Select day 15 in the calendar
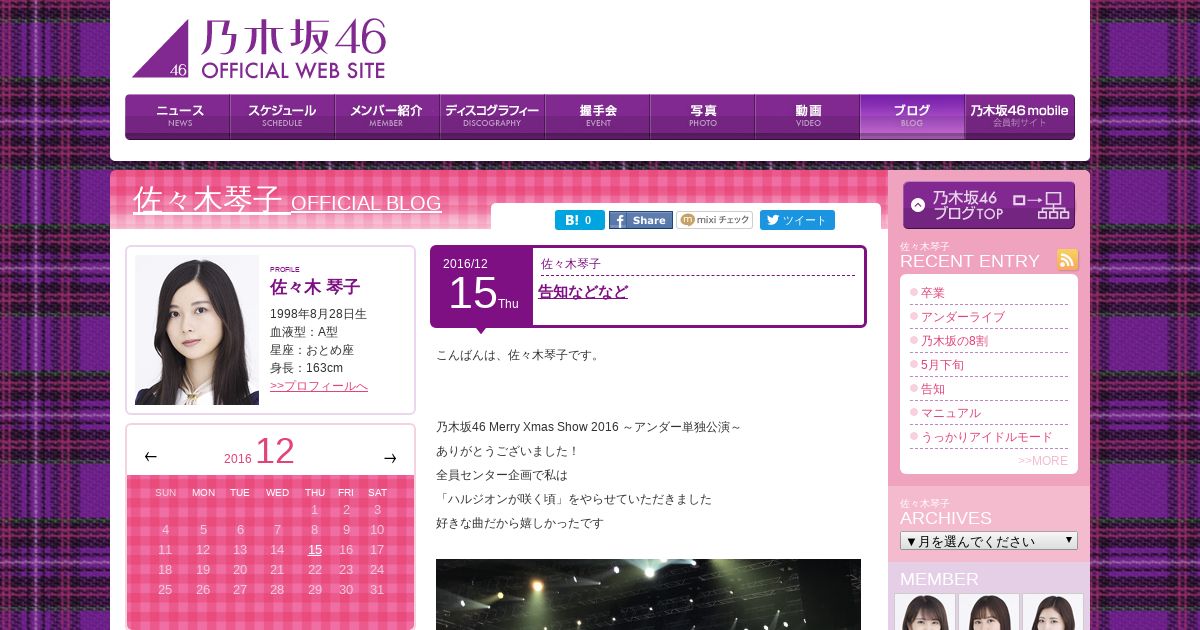This screenshot has height=630, width=1200. pyautogui.click(x=315, y=550)
